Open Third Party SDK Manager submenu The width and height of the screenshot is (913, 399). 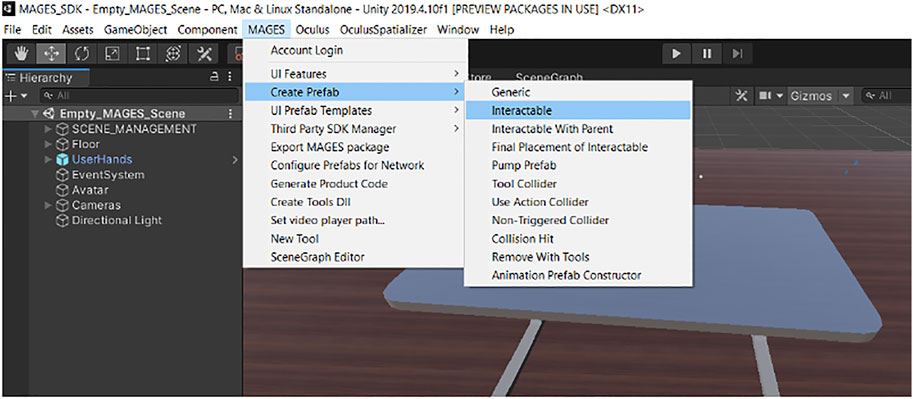355,129
